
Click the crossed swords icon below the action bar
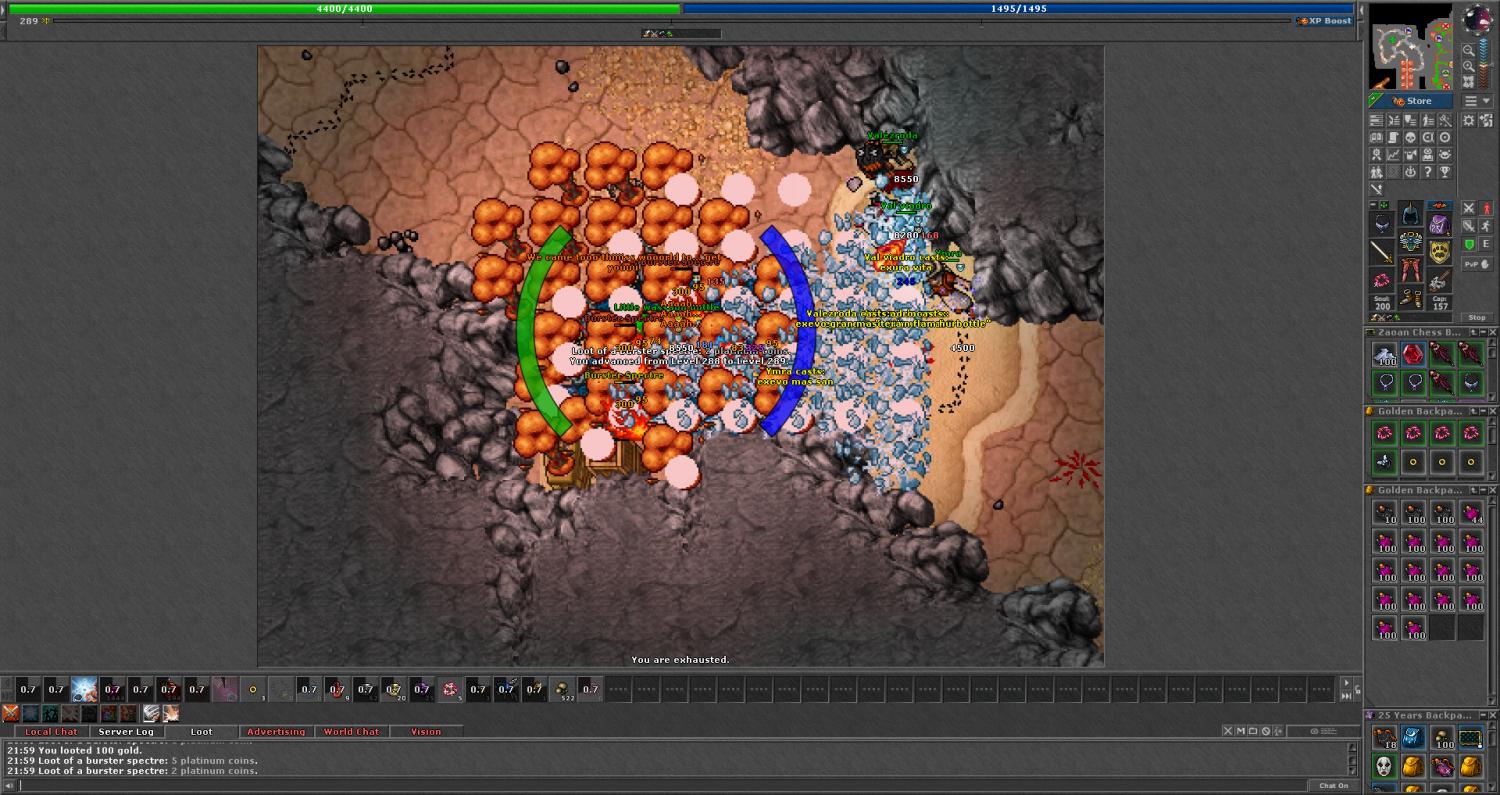click(10, 713)
